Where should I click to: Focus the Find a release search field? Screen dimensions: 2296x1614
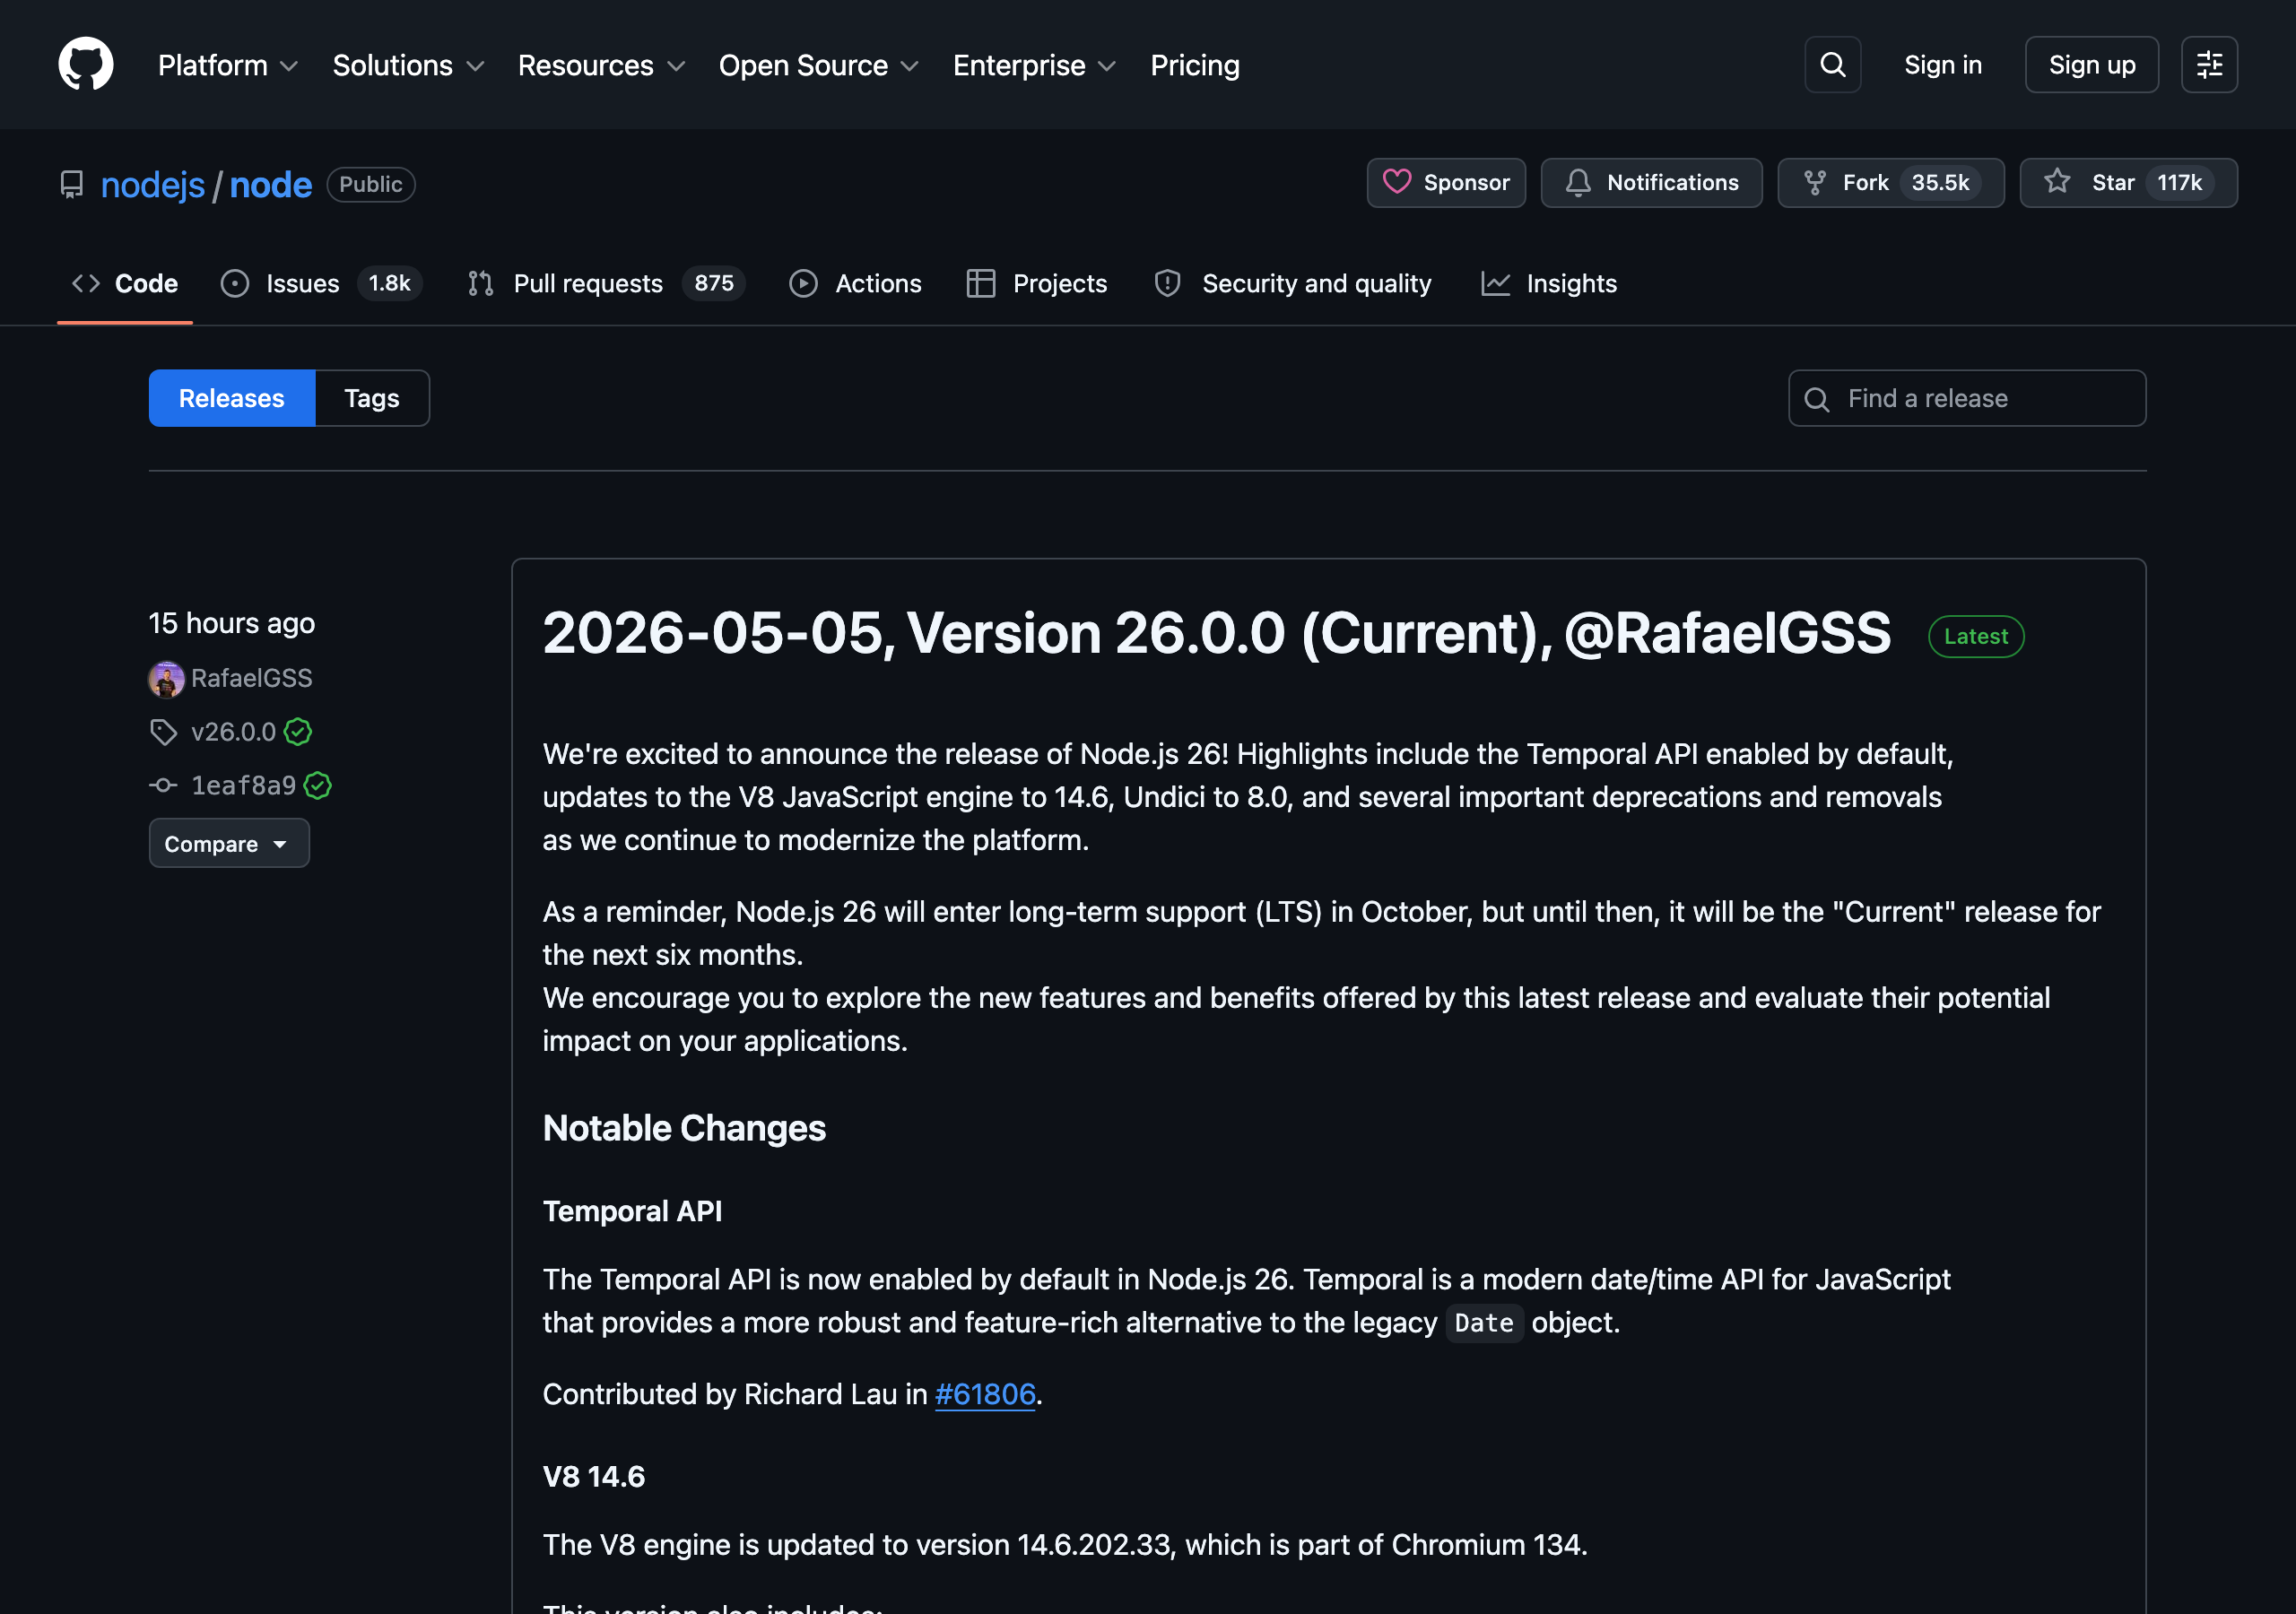(x=1967, y=399)
